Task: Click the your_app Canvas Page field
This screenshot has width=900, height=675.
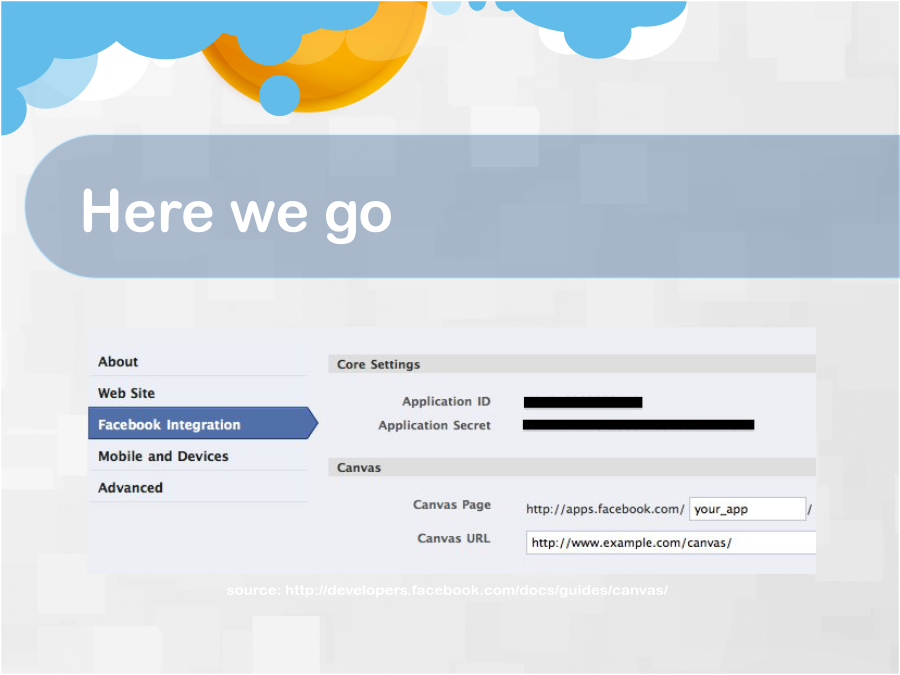Action: pos(746,509)
